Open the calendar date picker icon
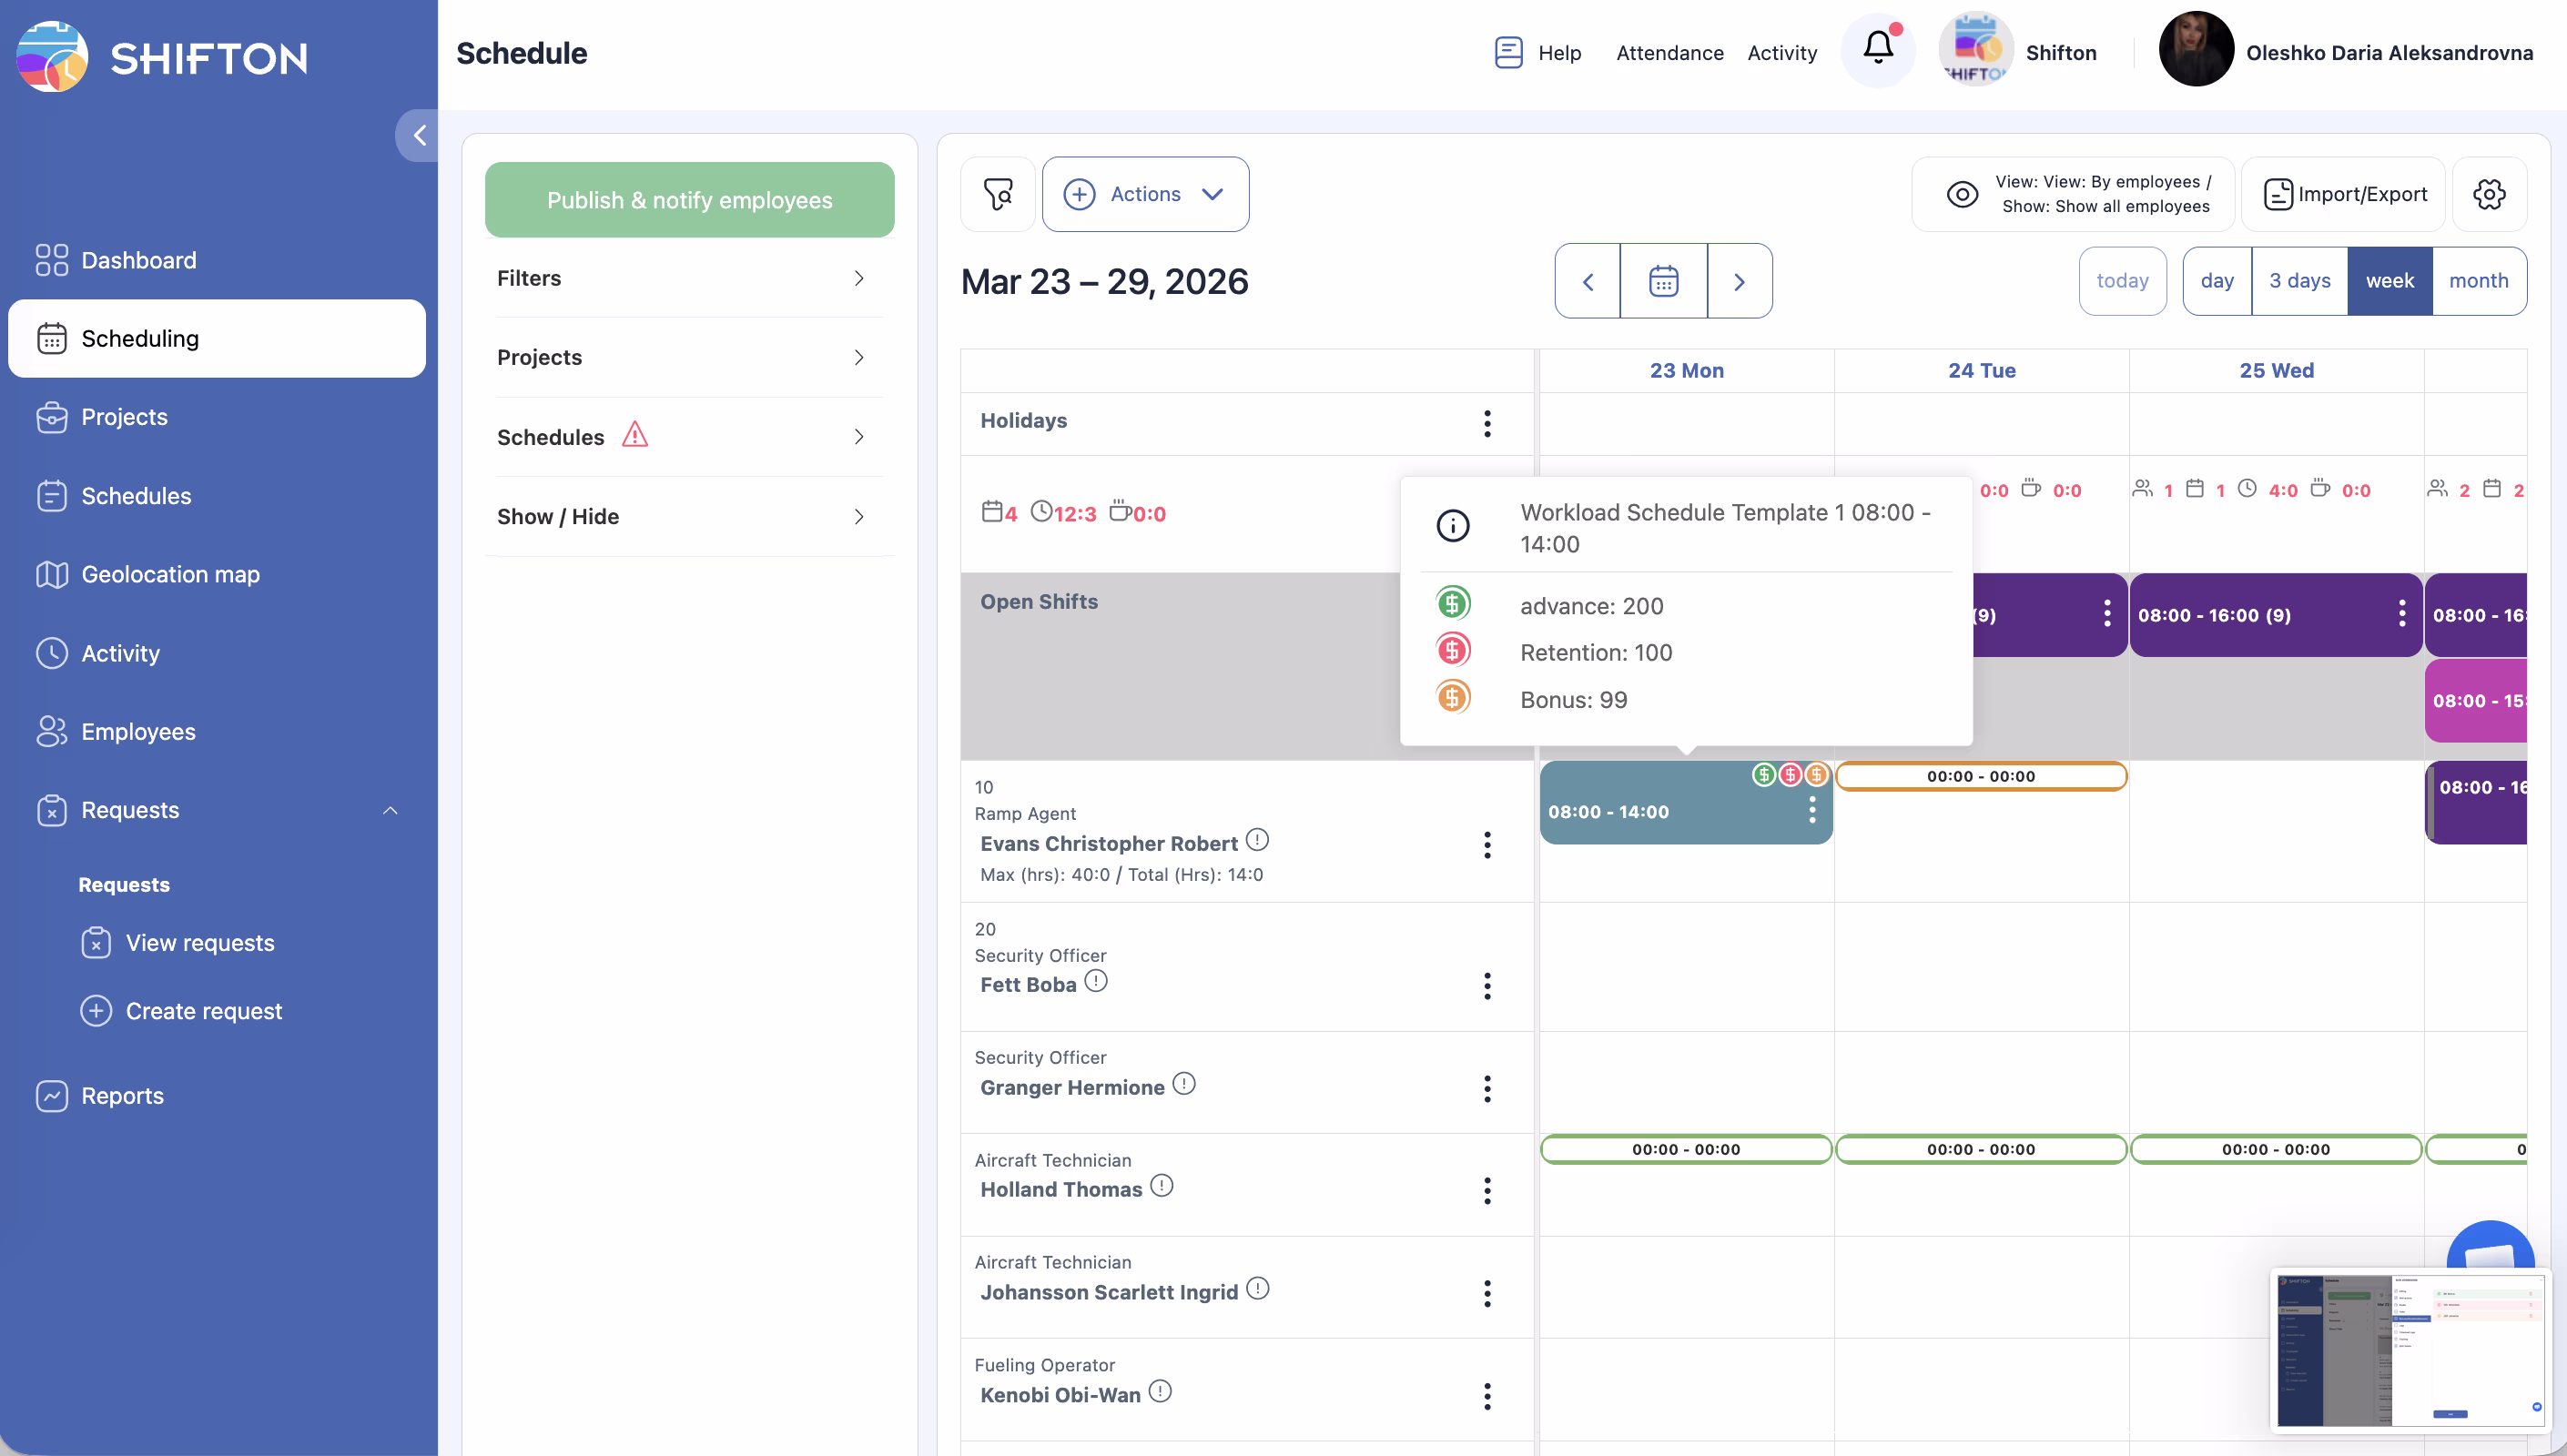The width and height of the screenshot is (2567, 1456). 1663,282
